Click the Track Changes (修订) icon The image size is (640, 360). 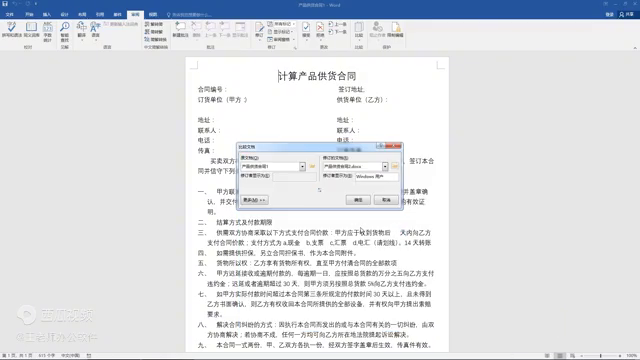(x=259, y=30)
